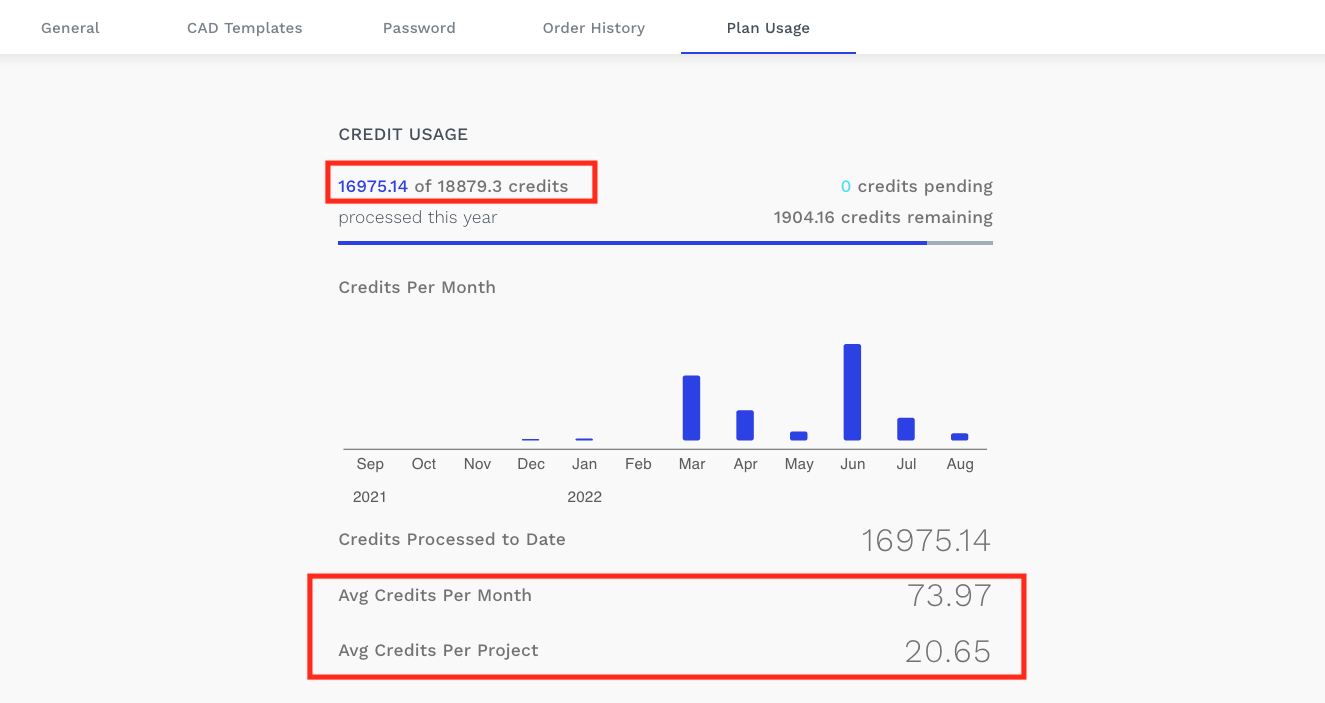Open the General tab

[70, 28]
